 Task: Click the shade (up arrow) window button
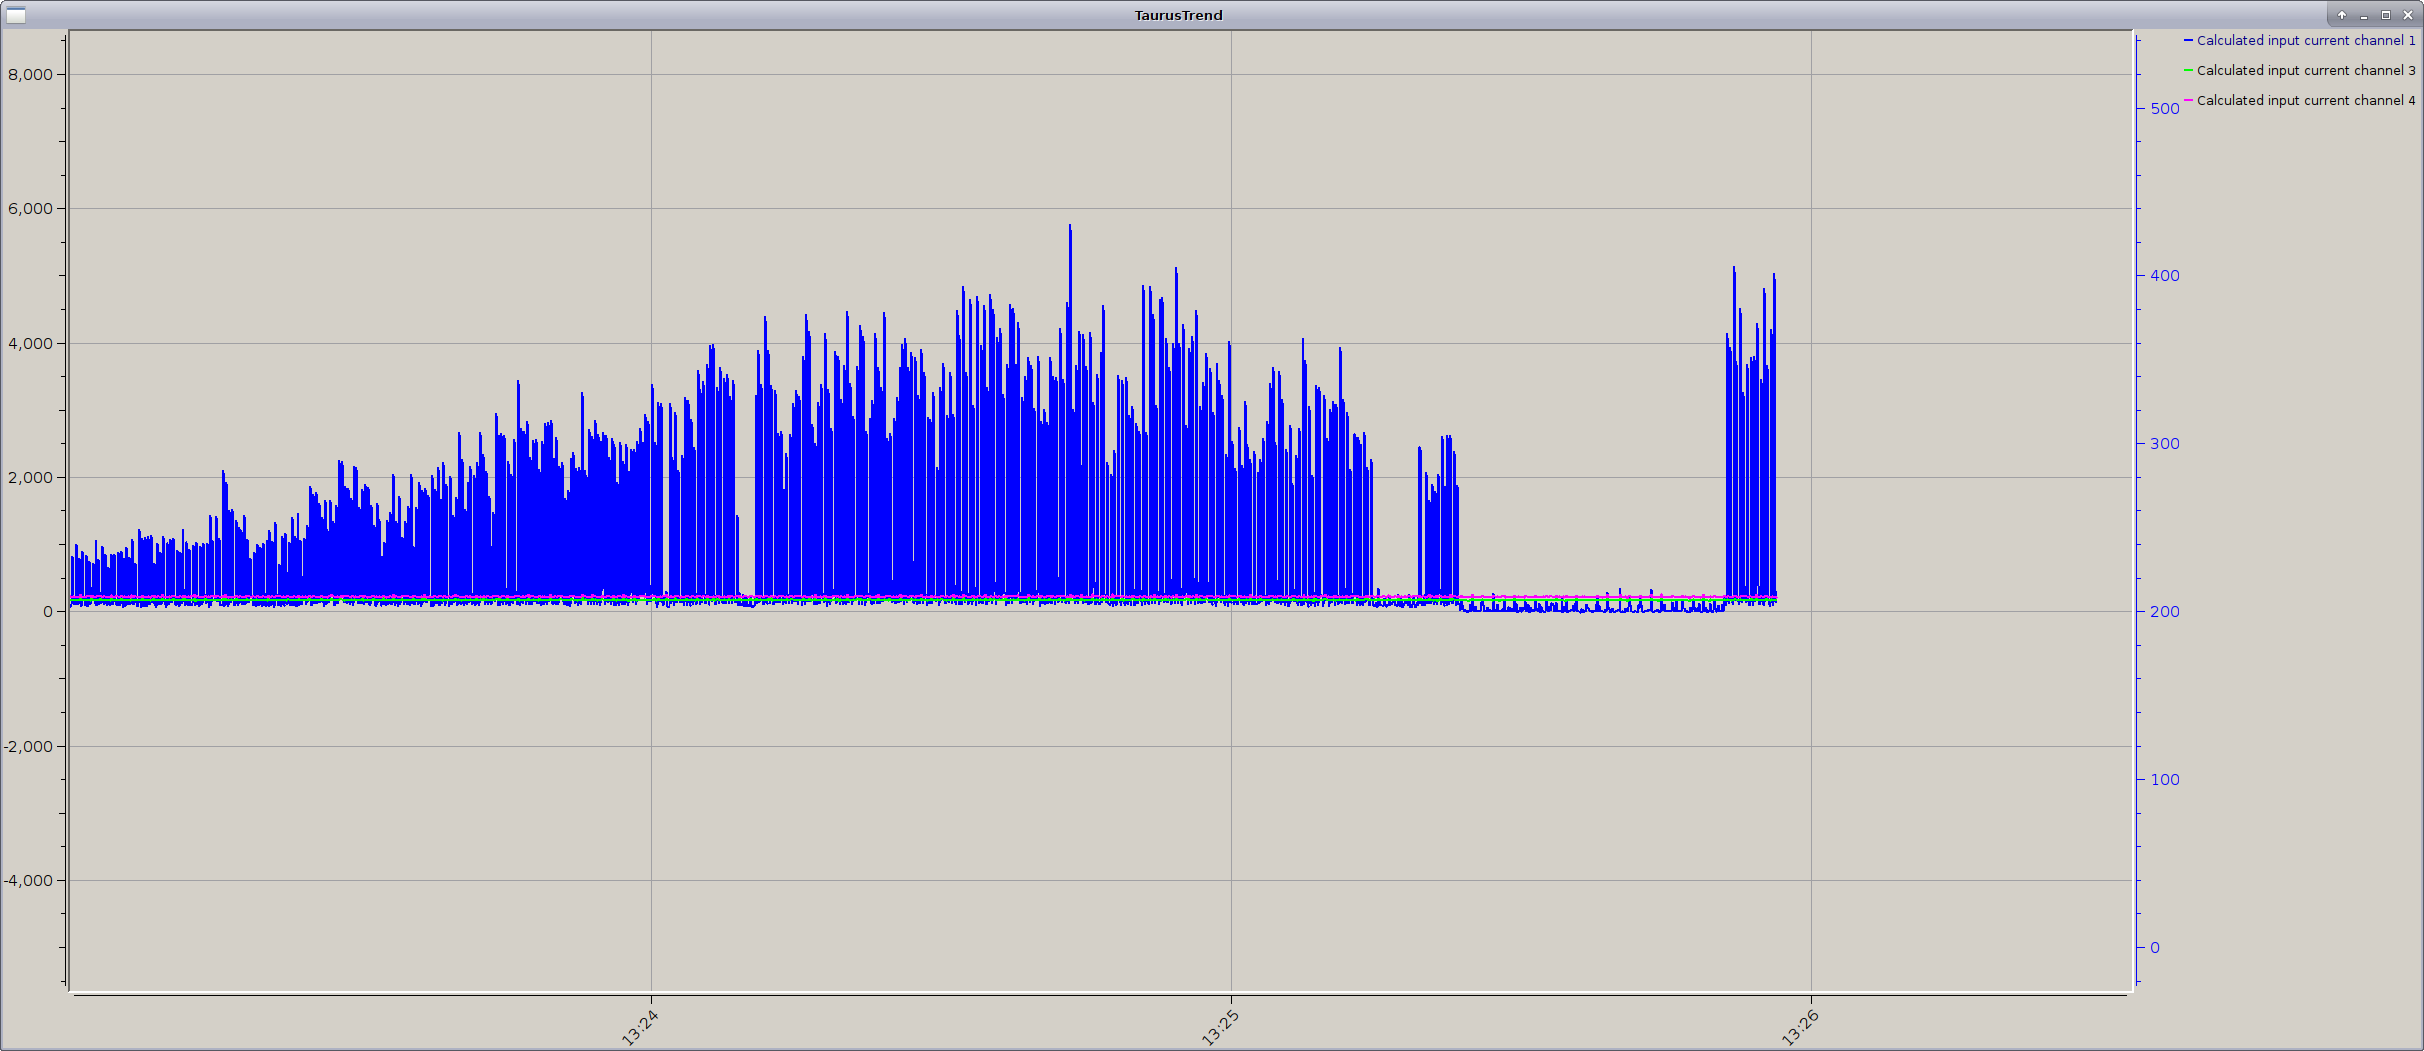[x=2341, y=15]
